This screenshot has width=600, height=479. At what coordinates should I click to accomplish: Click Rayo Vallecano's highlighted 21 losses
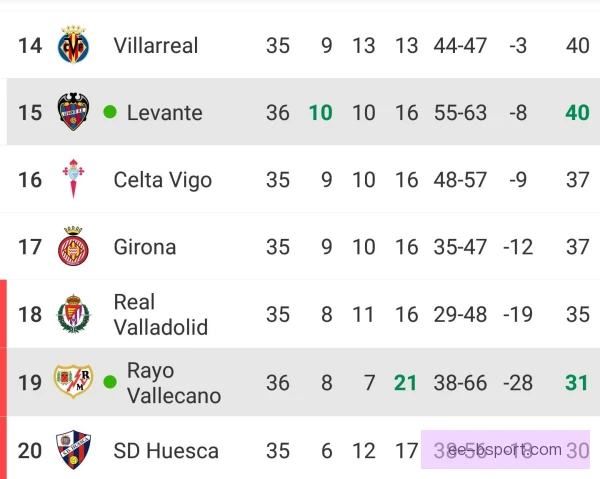coord(405,383)
